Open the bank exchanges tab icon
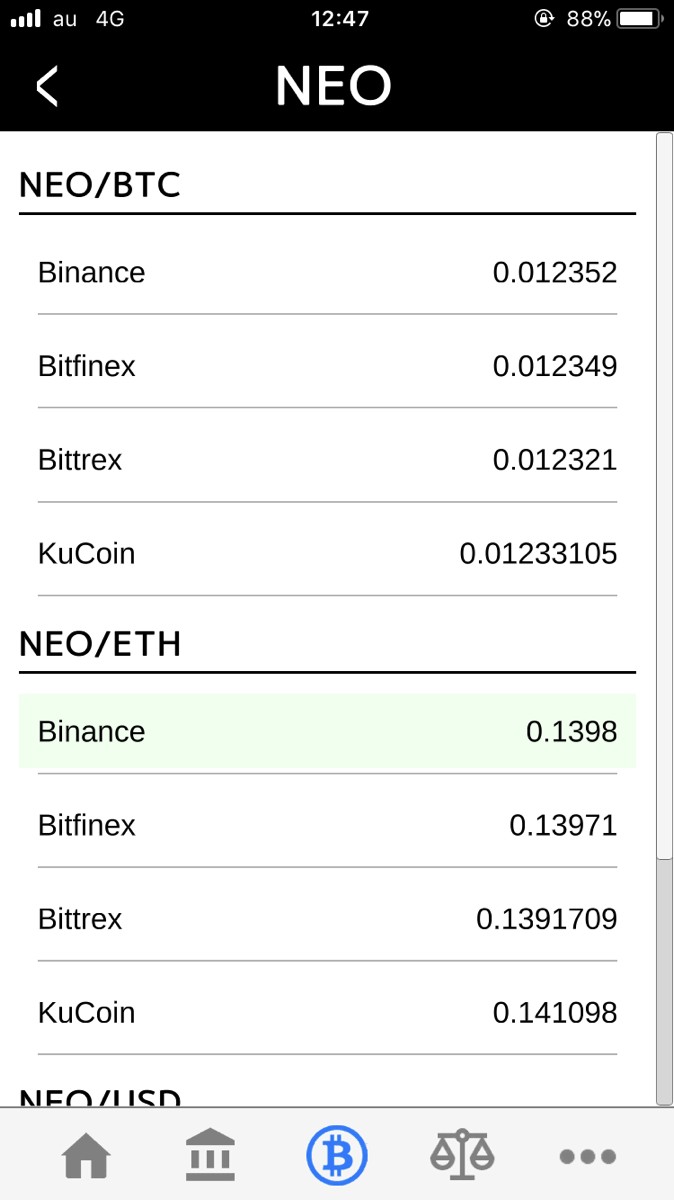 (x=211, y=1156)
